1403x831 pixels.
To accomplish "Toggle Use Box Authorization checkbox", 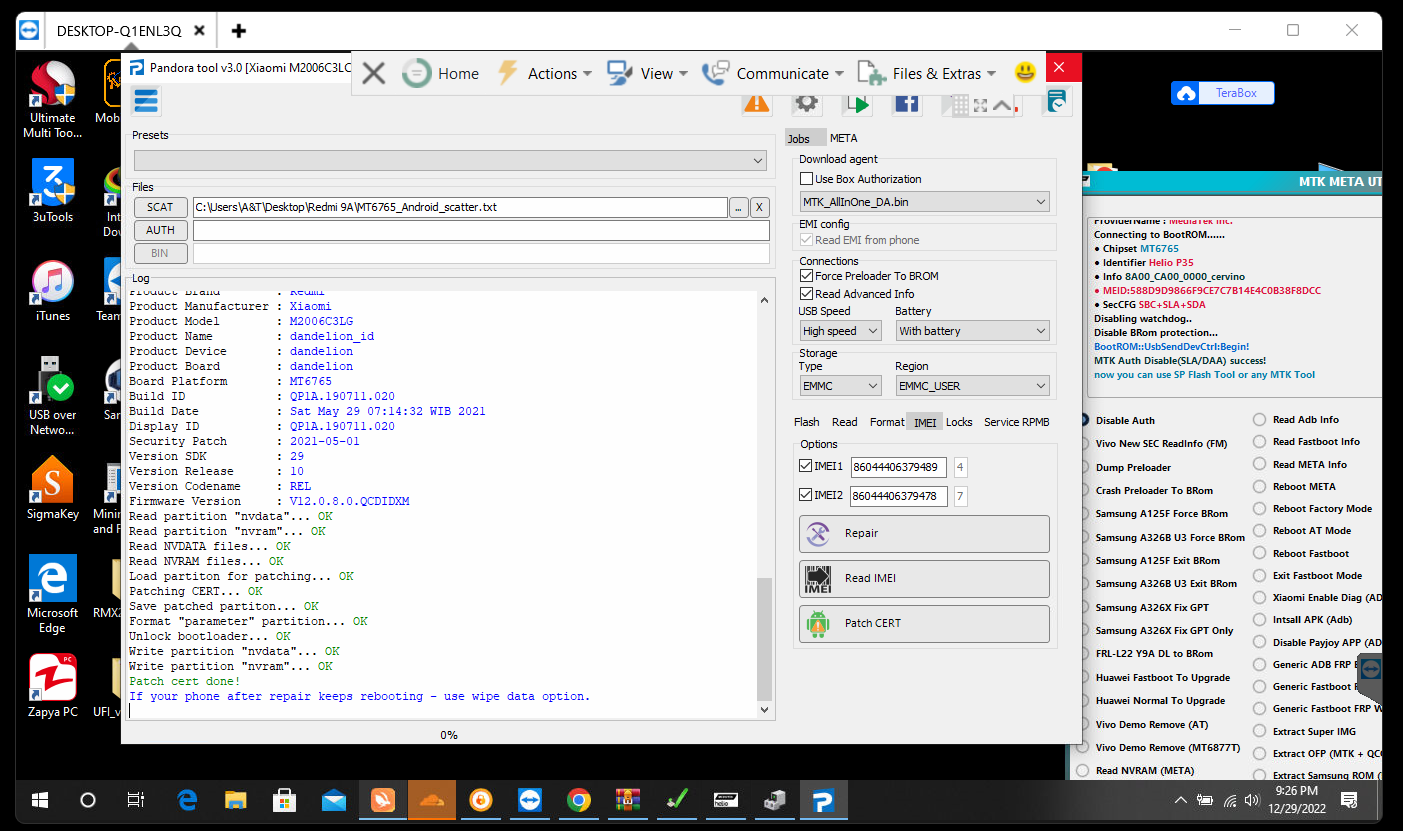I will click(807, 179).
